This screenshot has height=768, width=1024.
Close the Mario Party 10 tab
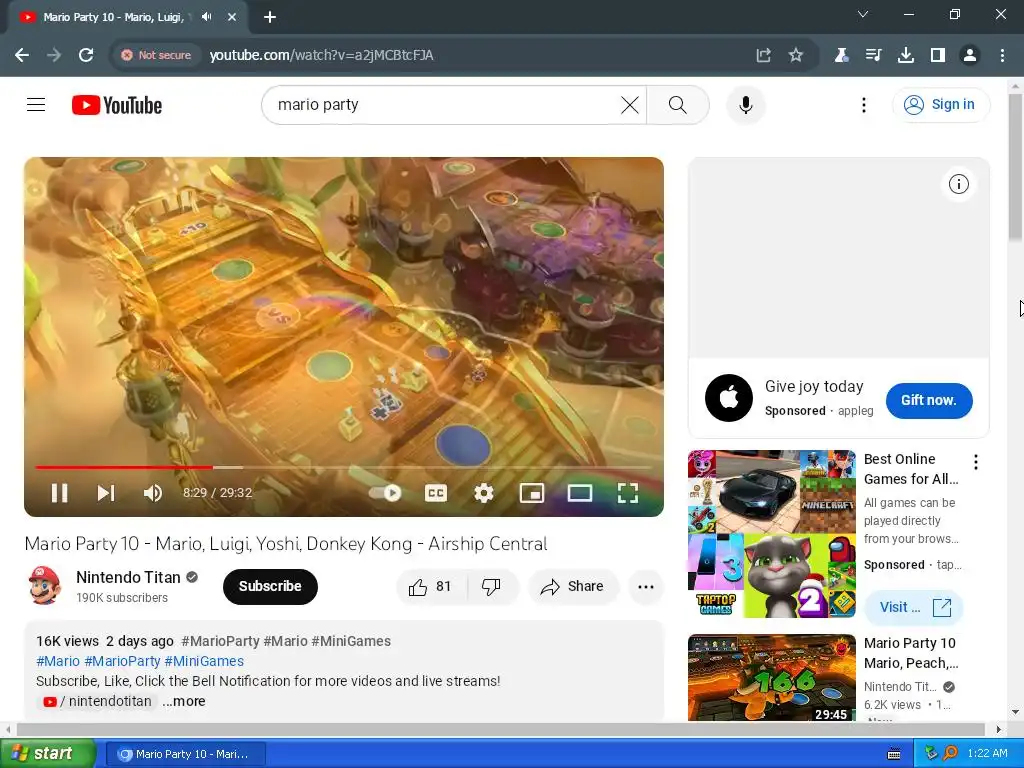pos(232,17)
